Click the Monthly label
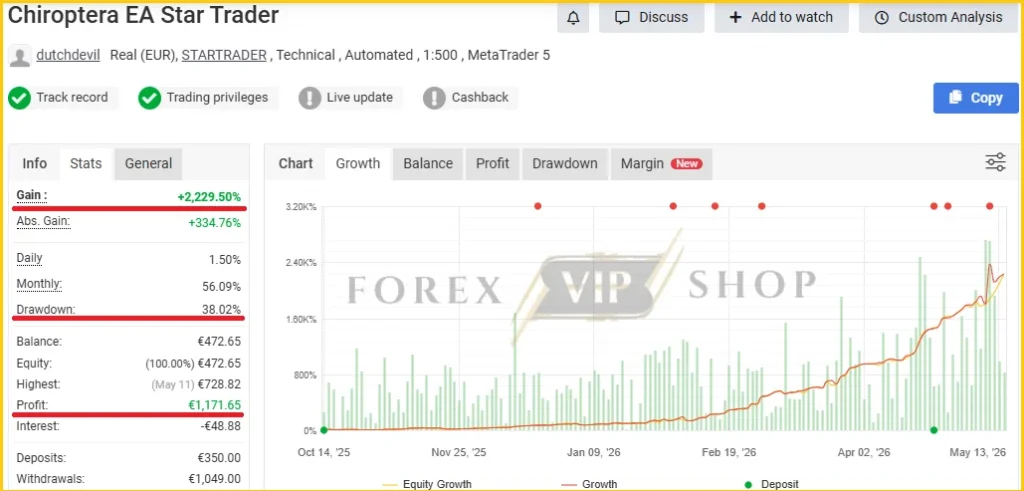1024x491 pixels. [x=39, y=284]
